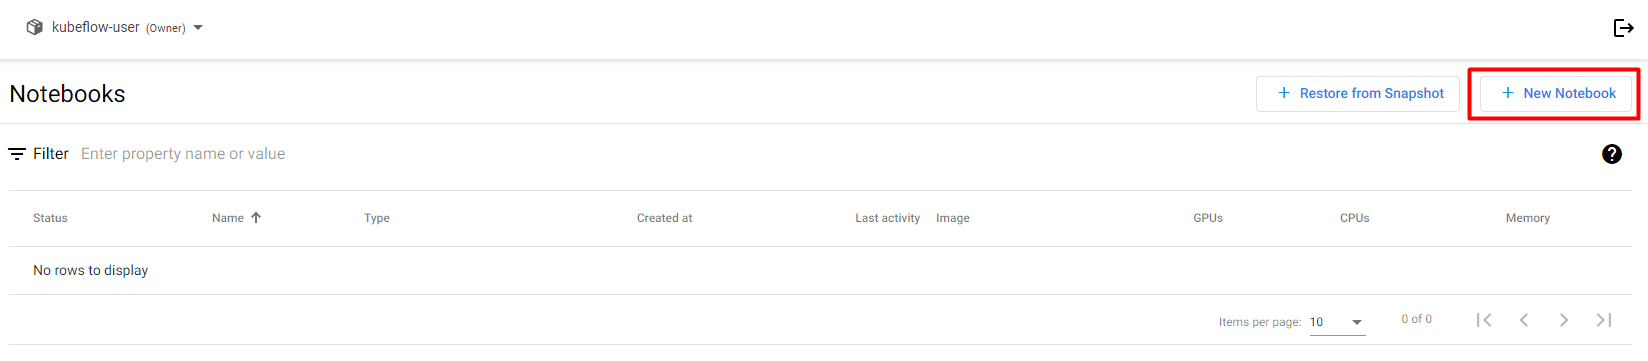The width and height of the screenshot is (1648, 361).
Task: Click the logout icon
Action: [1623, 28]
